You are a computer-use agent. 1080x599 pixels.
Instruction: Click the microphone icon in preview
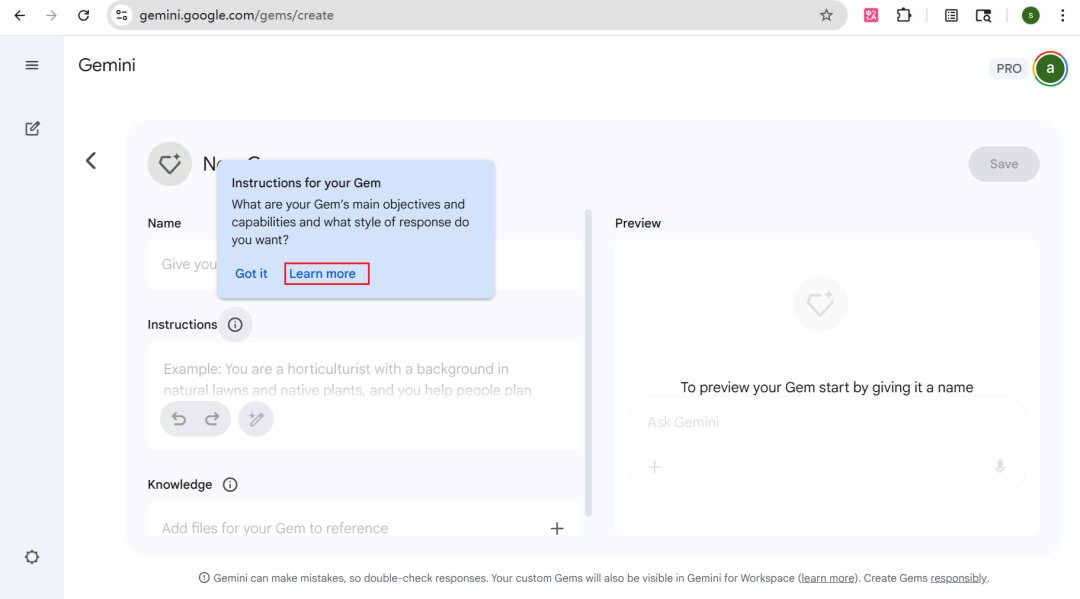point(999,467)
